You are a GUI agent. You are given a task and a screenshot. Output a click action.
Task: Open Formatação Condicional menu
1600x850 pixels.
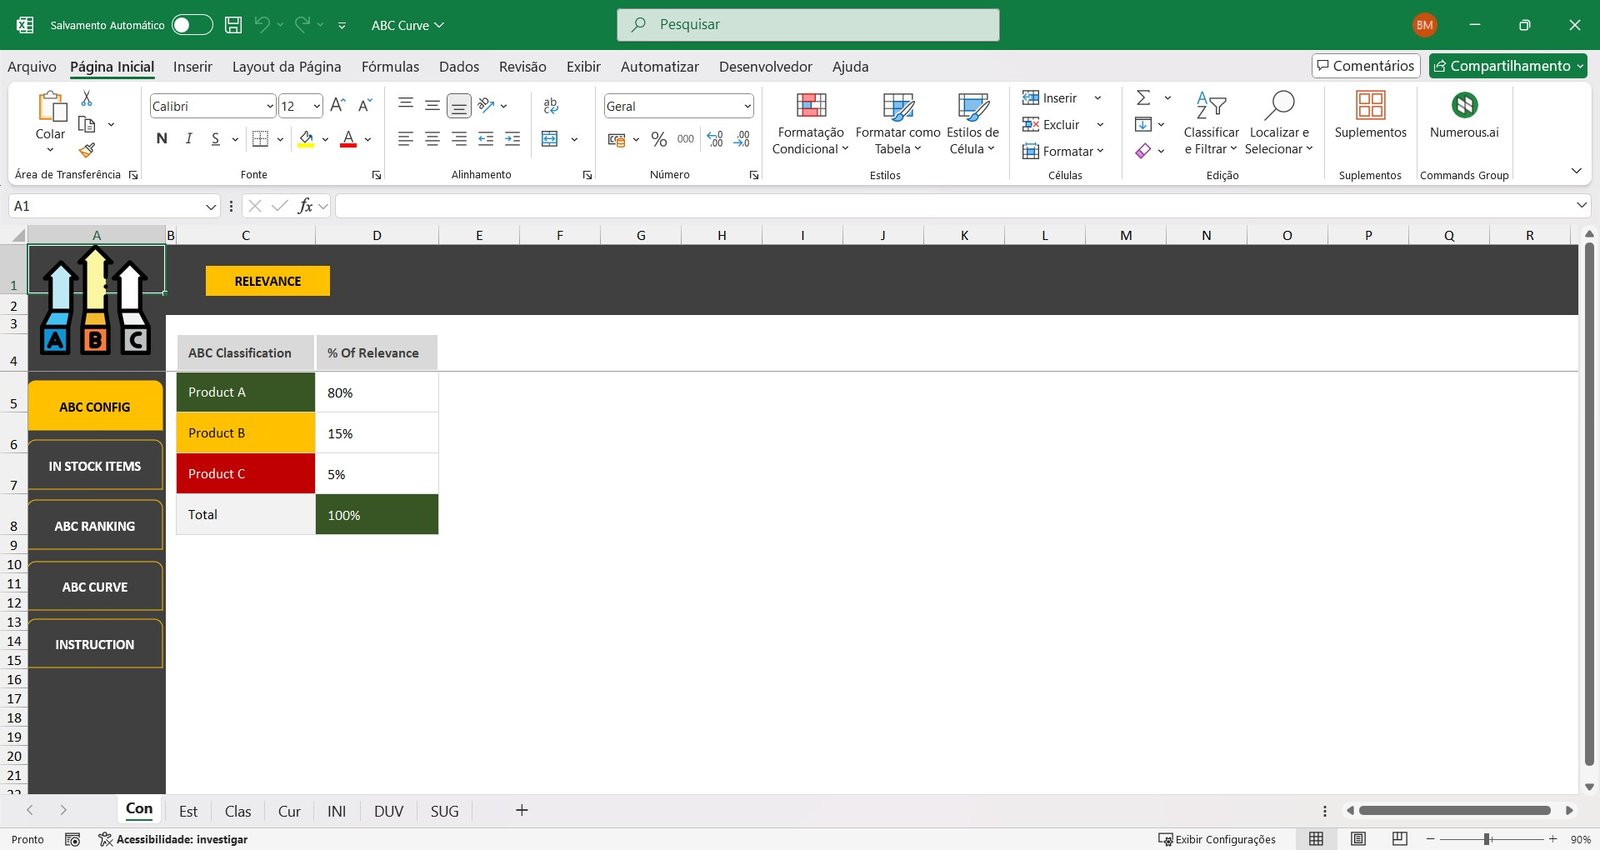pyautogui.click(x=811, y=124)
